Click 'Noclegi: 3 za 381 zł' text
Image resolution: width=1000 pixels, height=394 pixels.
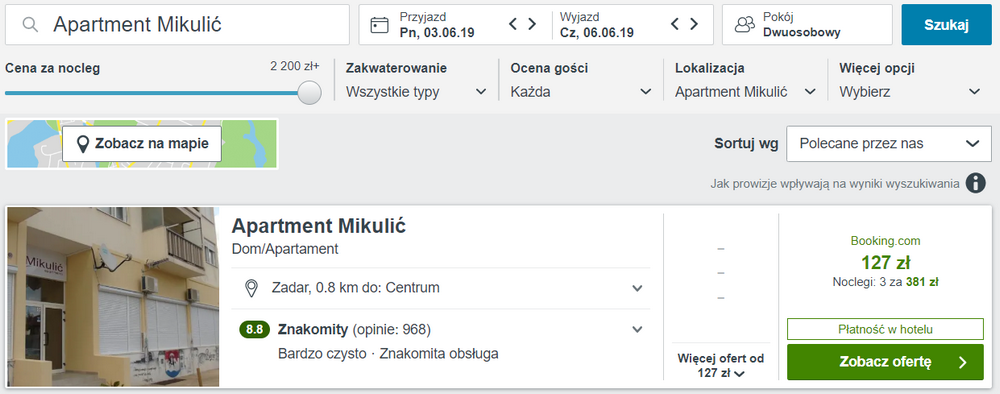[x=885, y=281]
